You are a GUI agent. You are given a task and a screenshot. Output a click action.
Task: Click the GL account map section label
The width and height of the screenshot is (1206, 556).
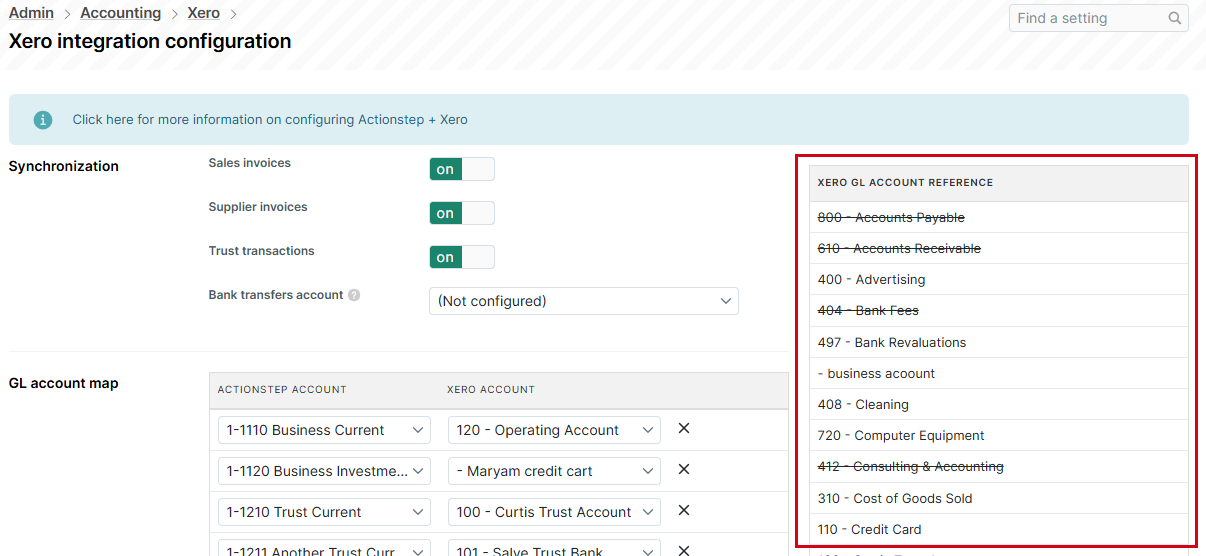click(x=64, y=383)
